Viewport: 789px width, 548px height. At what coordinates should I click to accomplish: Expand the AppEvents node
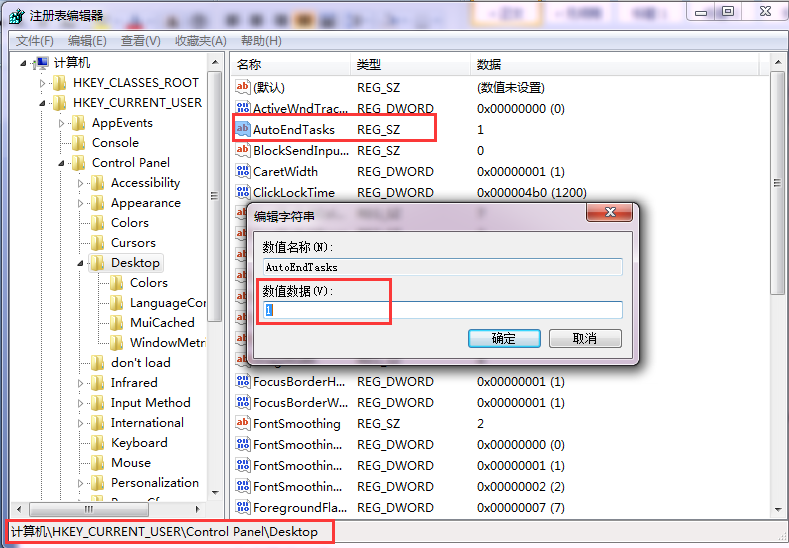[x=61, y=123]
